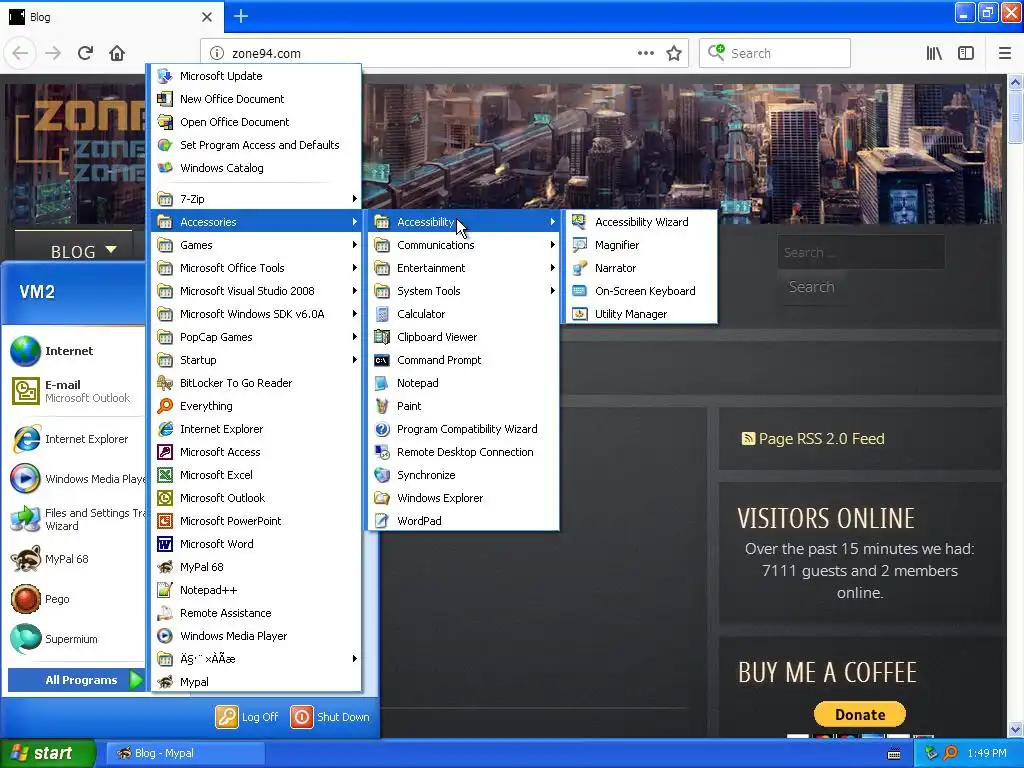This screenshot has width=1024, height=768.
Task: Launch On-Screen Keyboard
Action: coord(641,291)
